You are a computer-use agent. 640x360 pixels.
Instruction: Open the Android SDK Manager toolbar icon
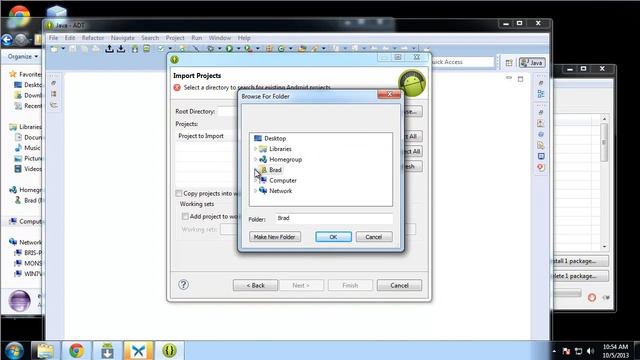[x=135, y=49]
